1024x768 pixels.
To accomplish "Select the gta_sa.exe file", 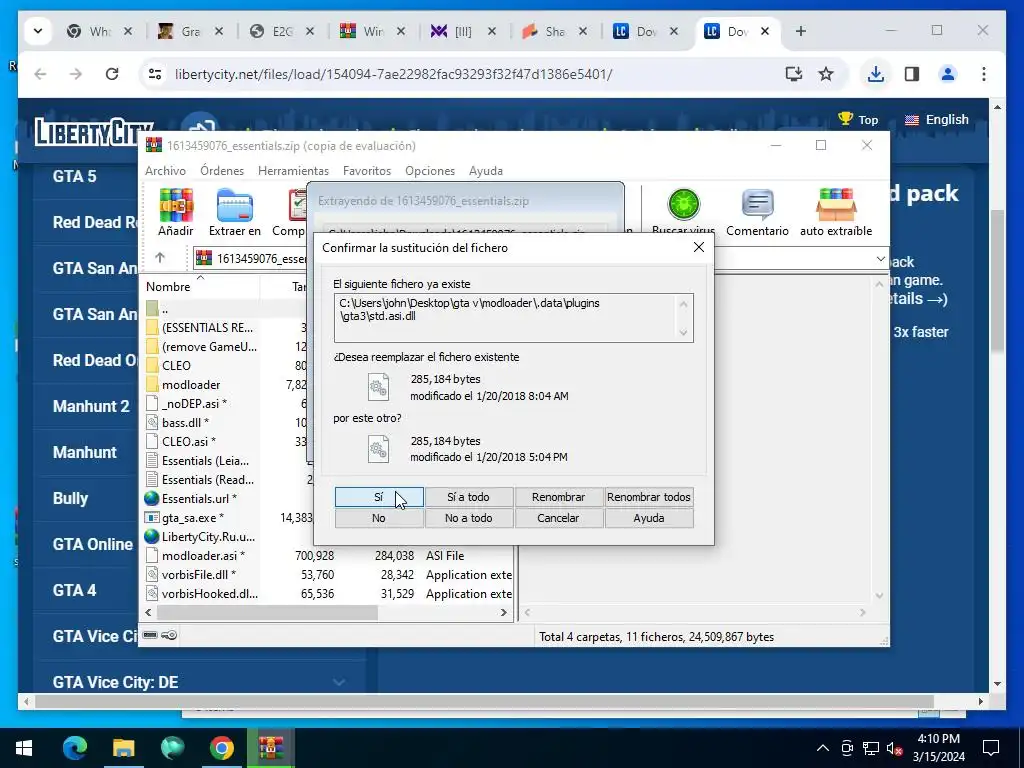I will tap(193, 518).
